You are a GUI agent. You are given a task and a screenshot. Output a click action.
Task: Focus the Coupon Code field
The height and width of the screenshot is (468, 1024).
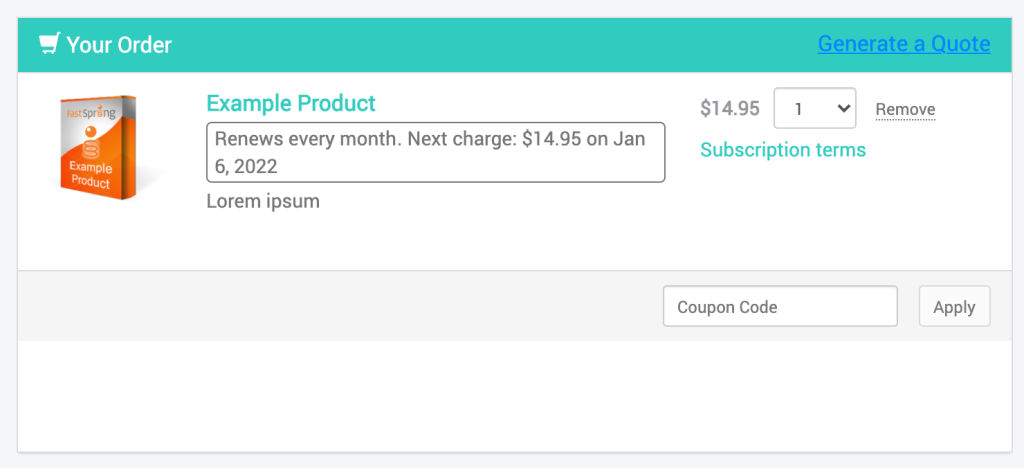pyautogui.click(x=780, y=306)
